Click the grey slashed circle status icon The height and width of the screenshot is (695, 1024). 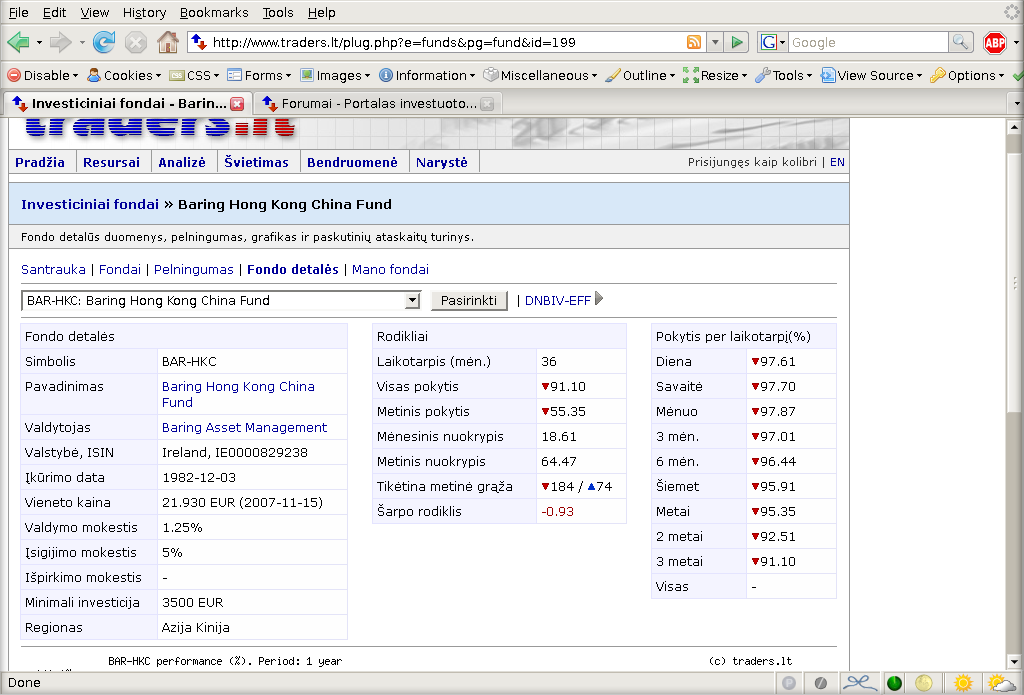pos(821,683)
